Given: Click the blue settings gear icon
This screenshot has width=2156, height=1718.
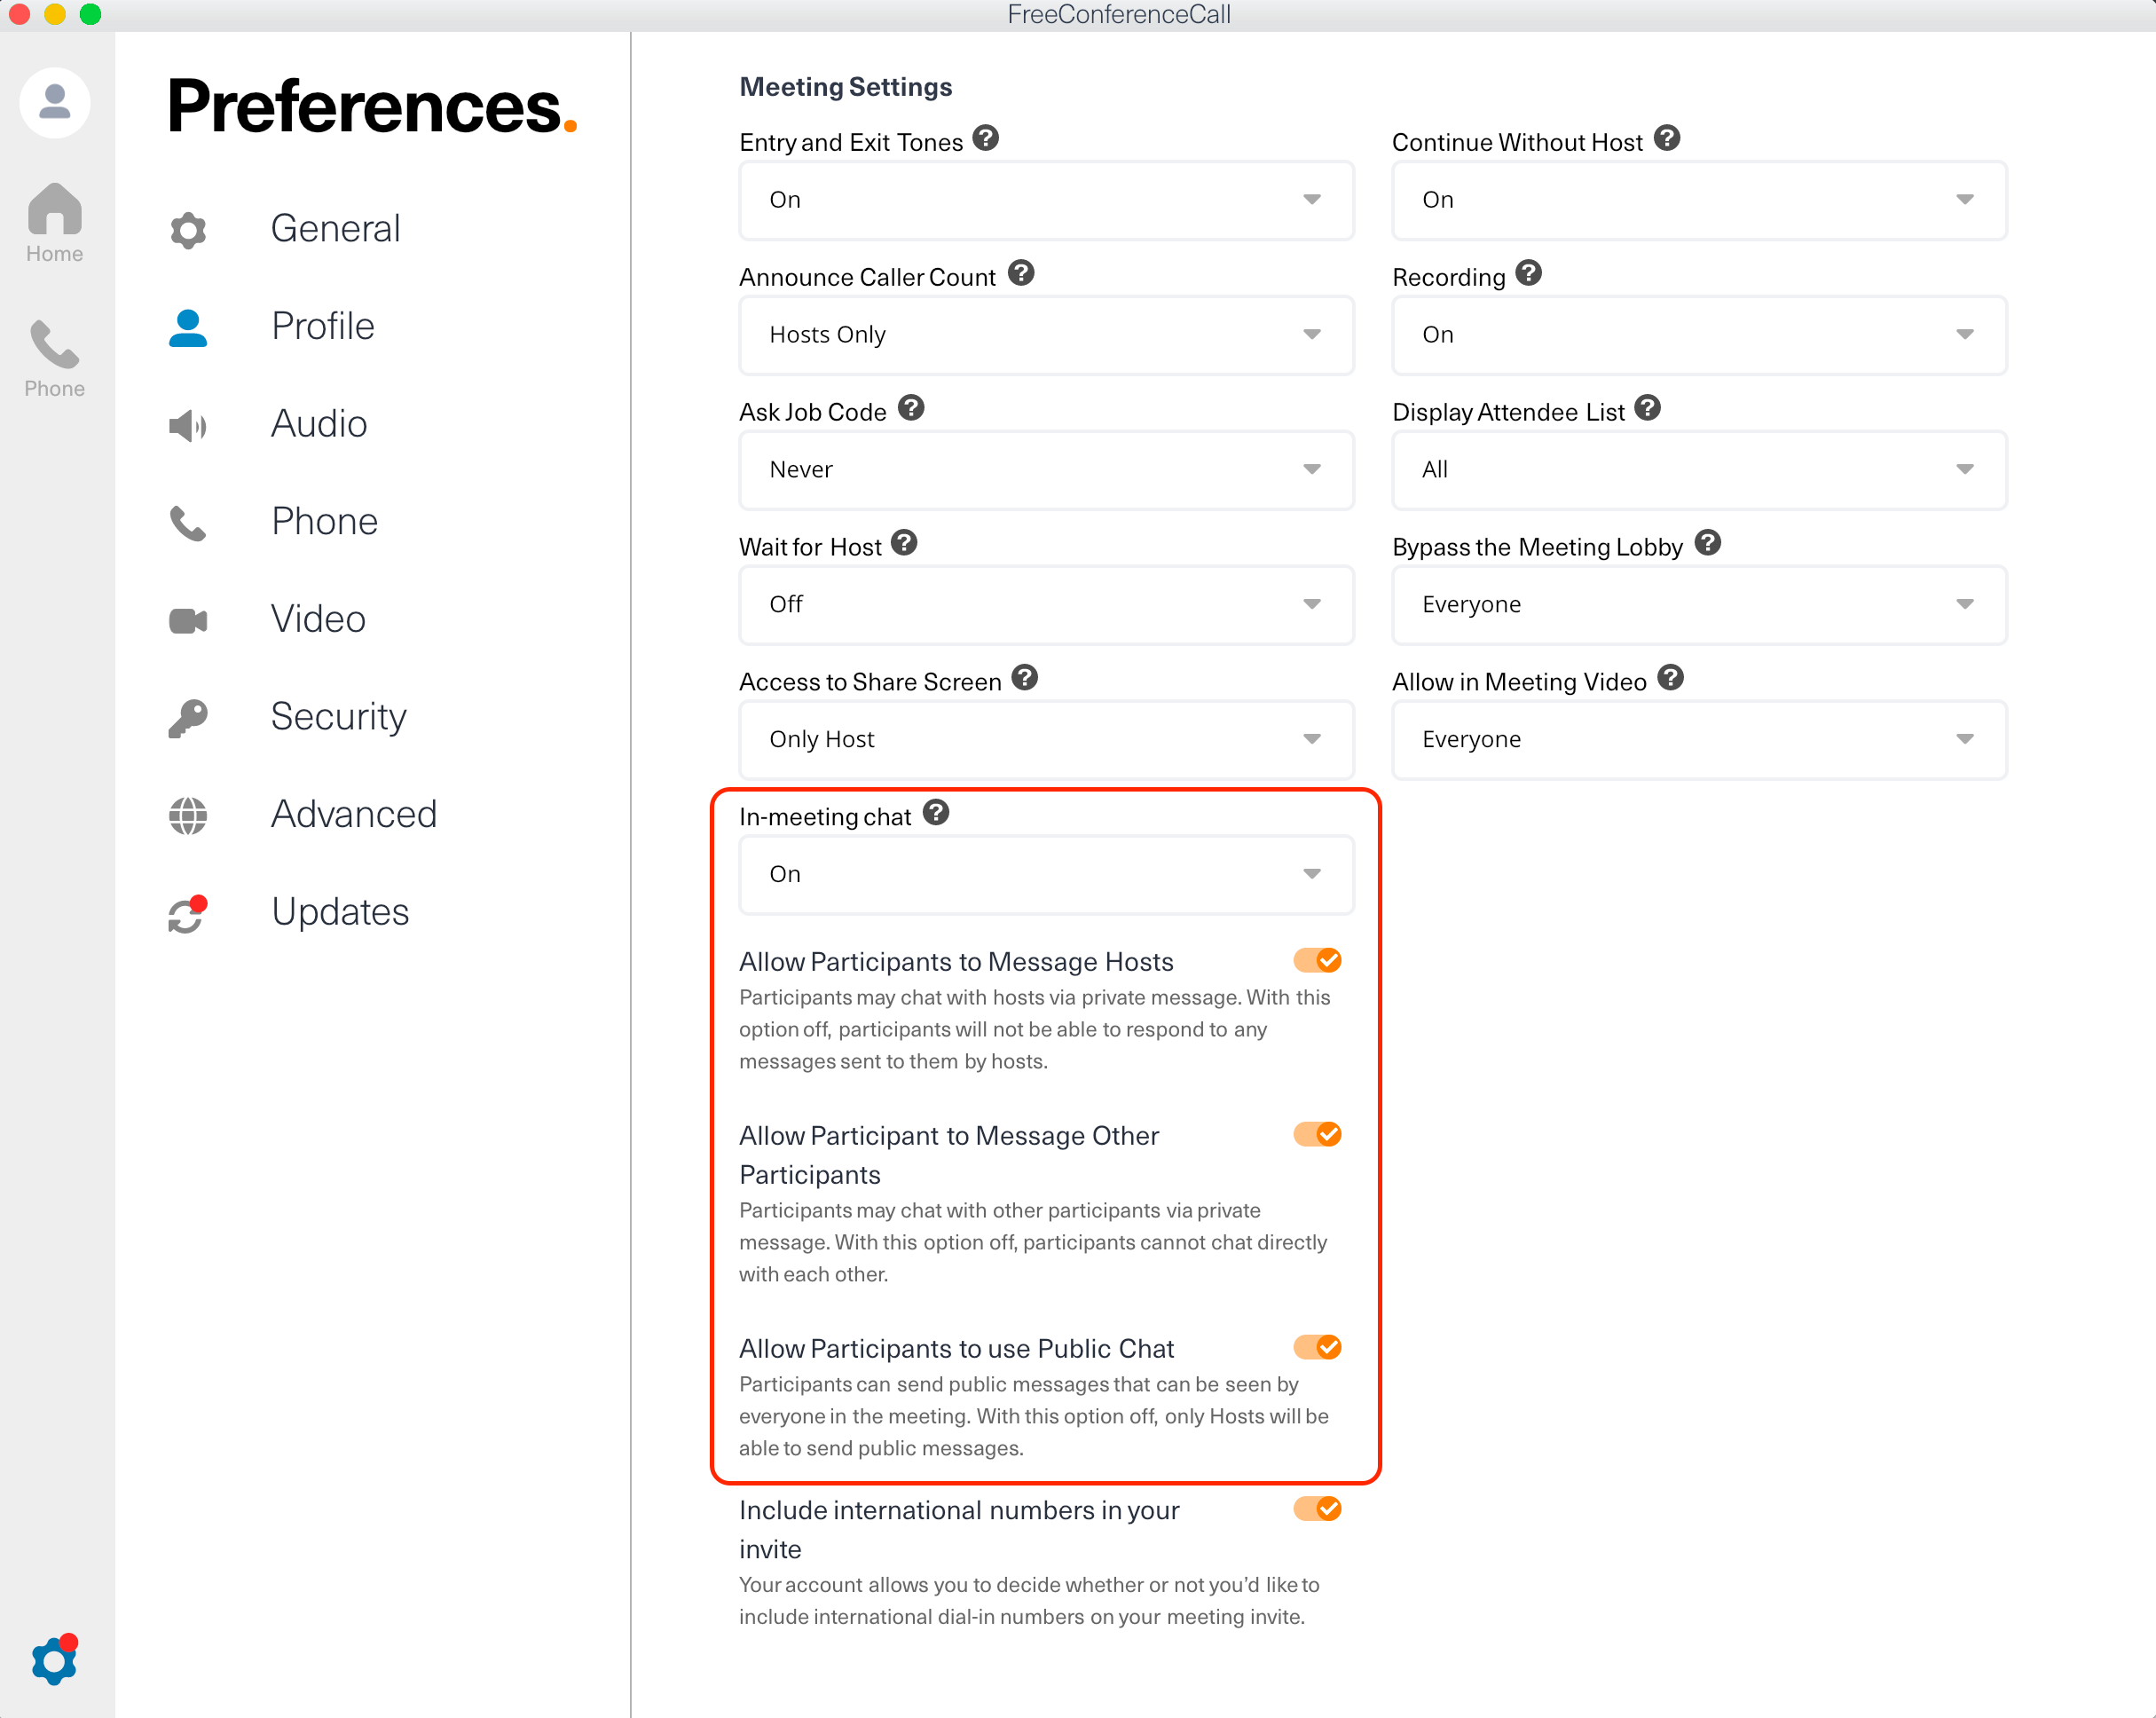Looking at the screenshot, I should tap(54, 1661).
